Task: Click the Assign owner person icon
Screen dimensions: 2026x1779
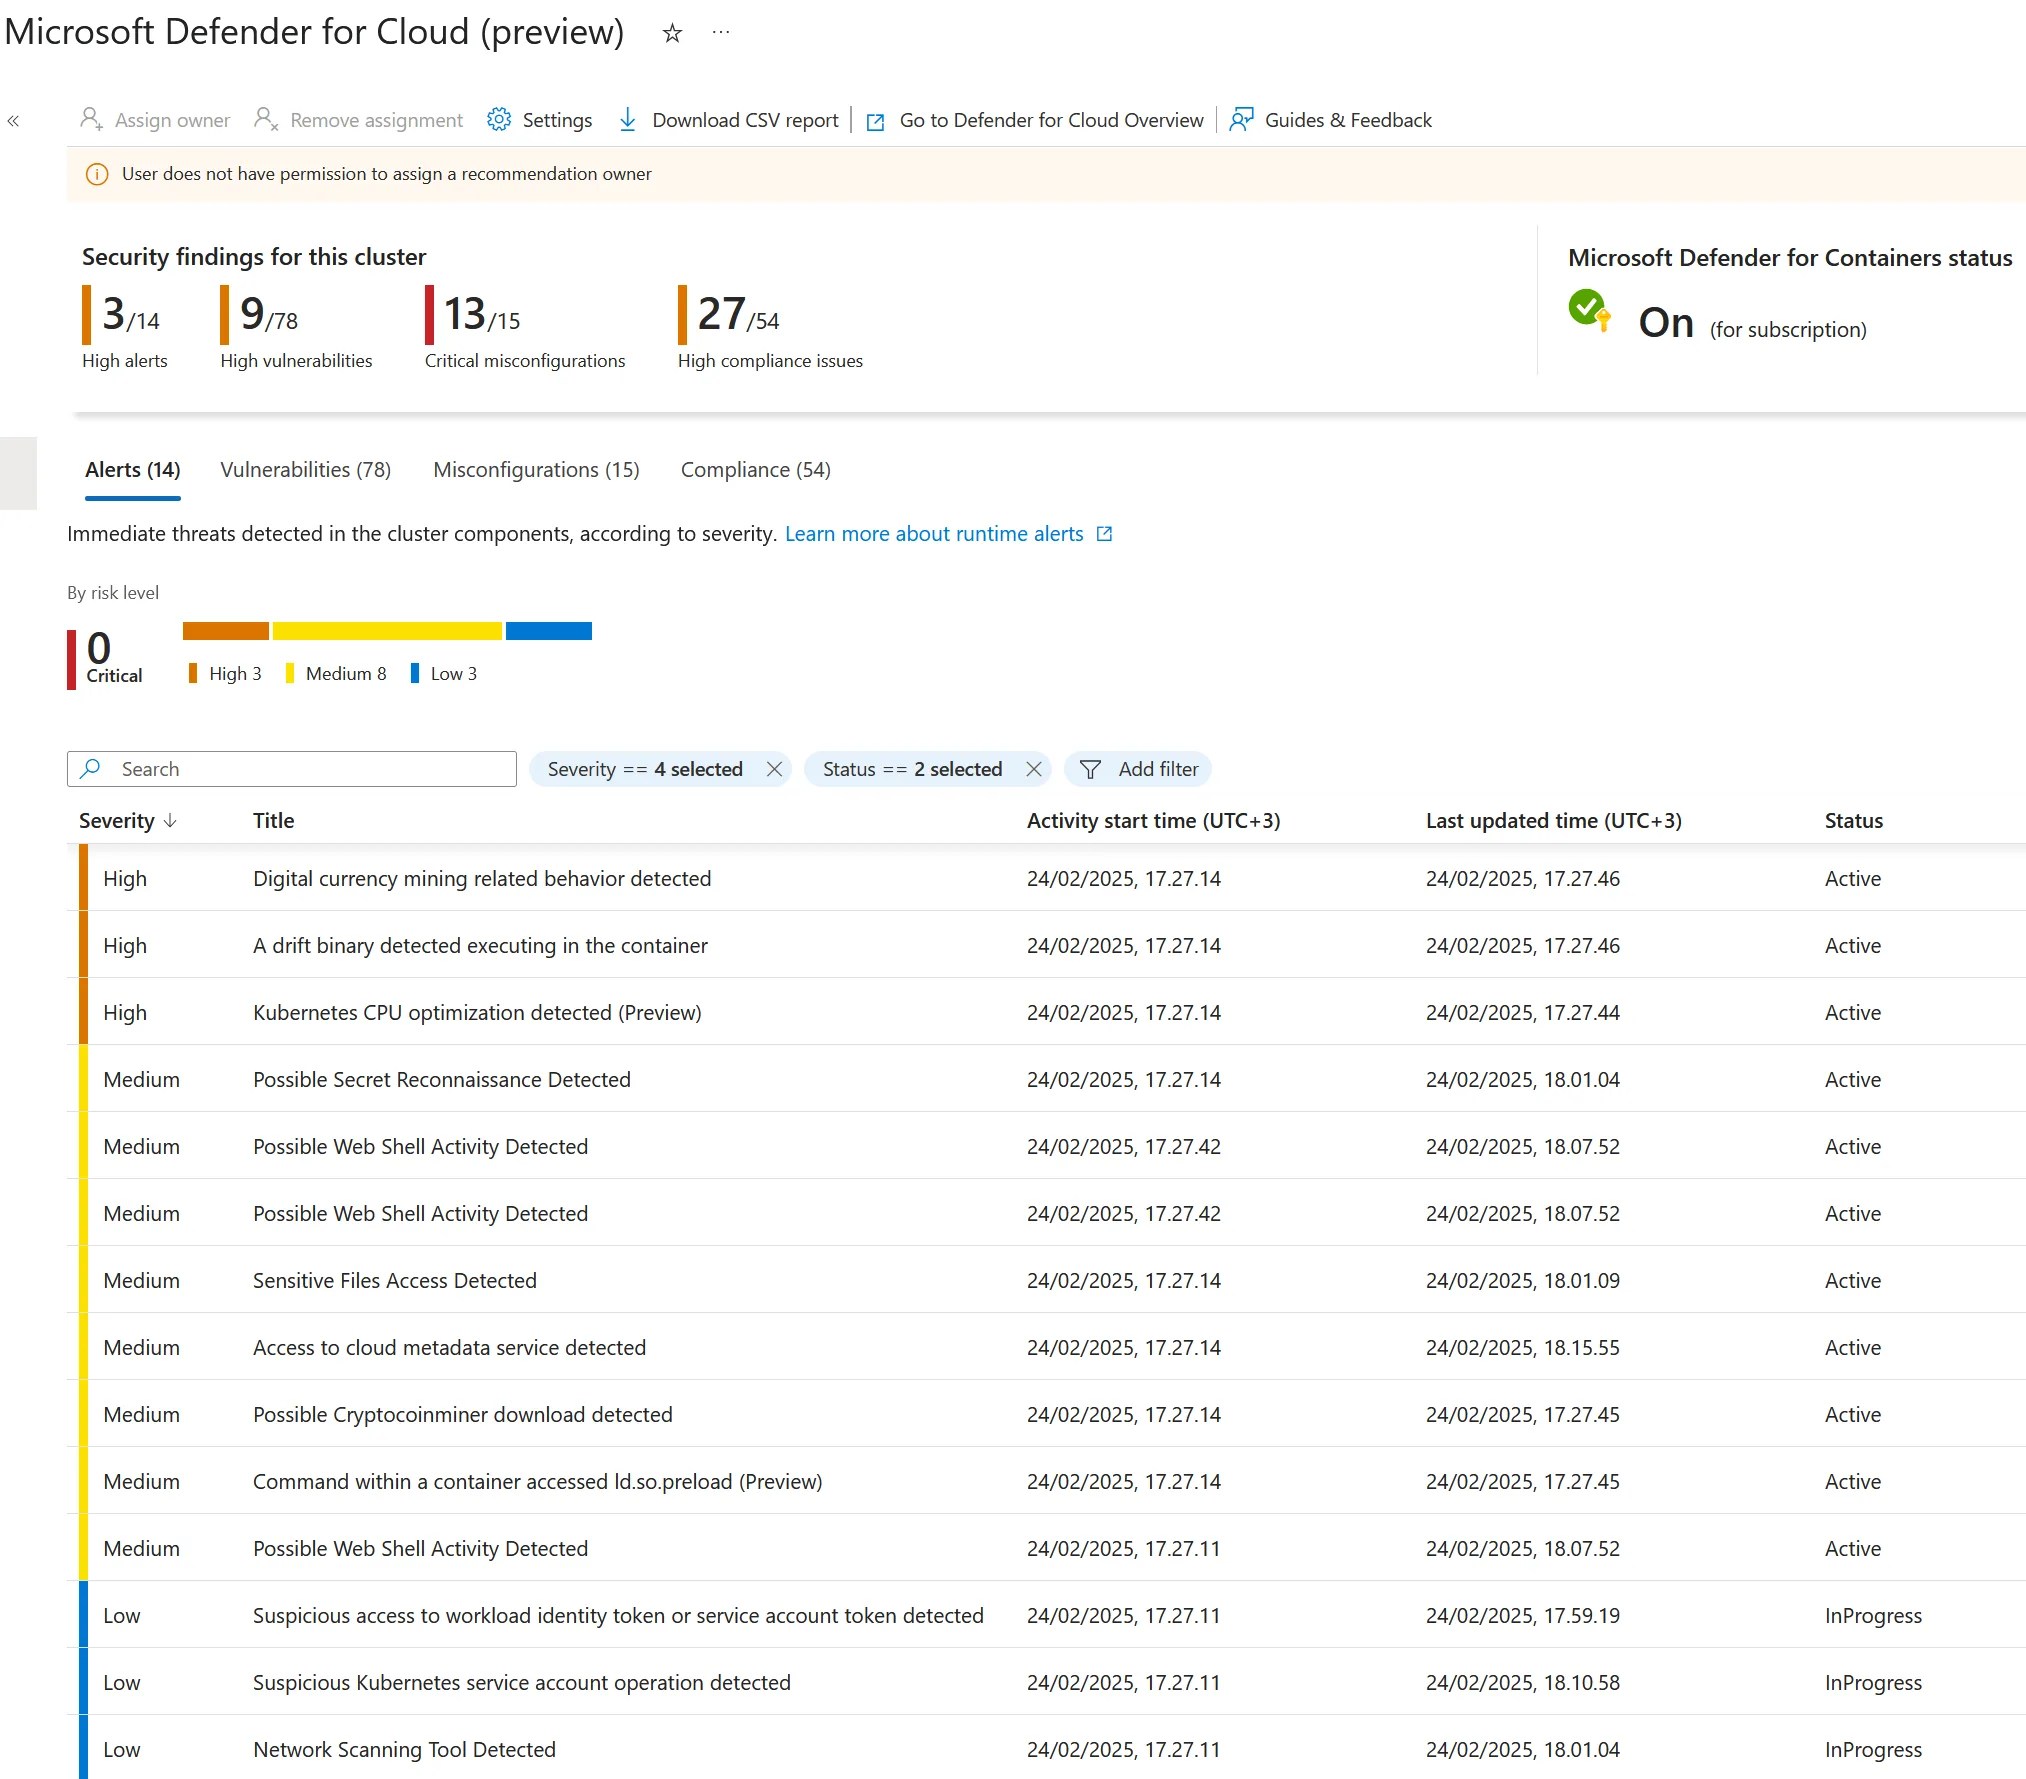Action: coord(91,120)
